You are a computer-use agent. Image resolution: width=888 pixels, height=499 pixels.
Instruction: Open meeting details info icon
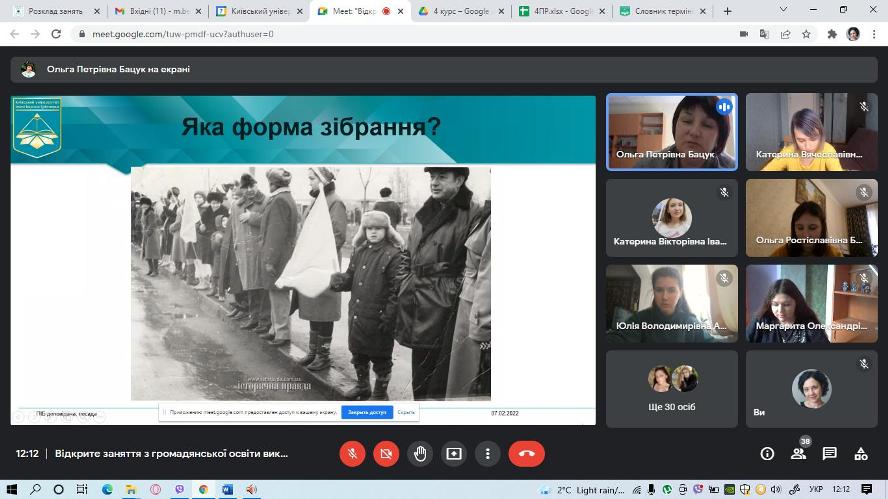[767, 453]
